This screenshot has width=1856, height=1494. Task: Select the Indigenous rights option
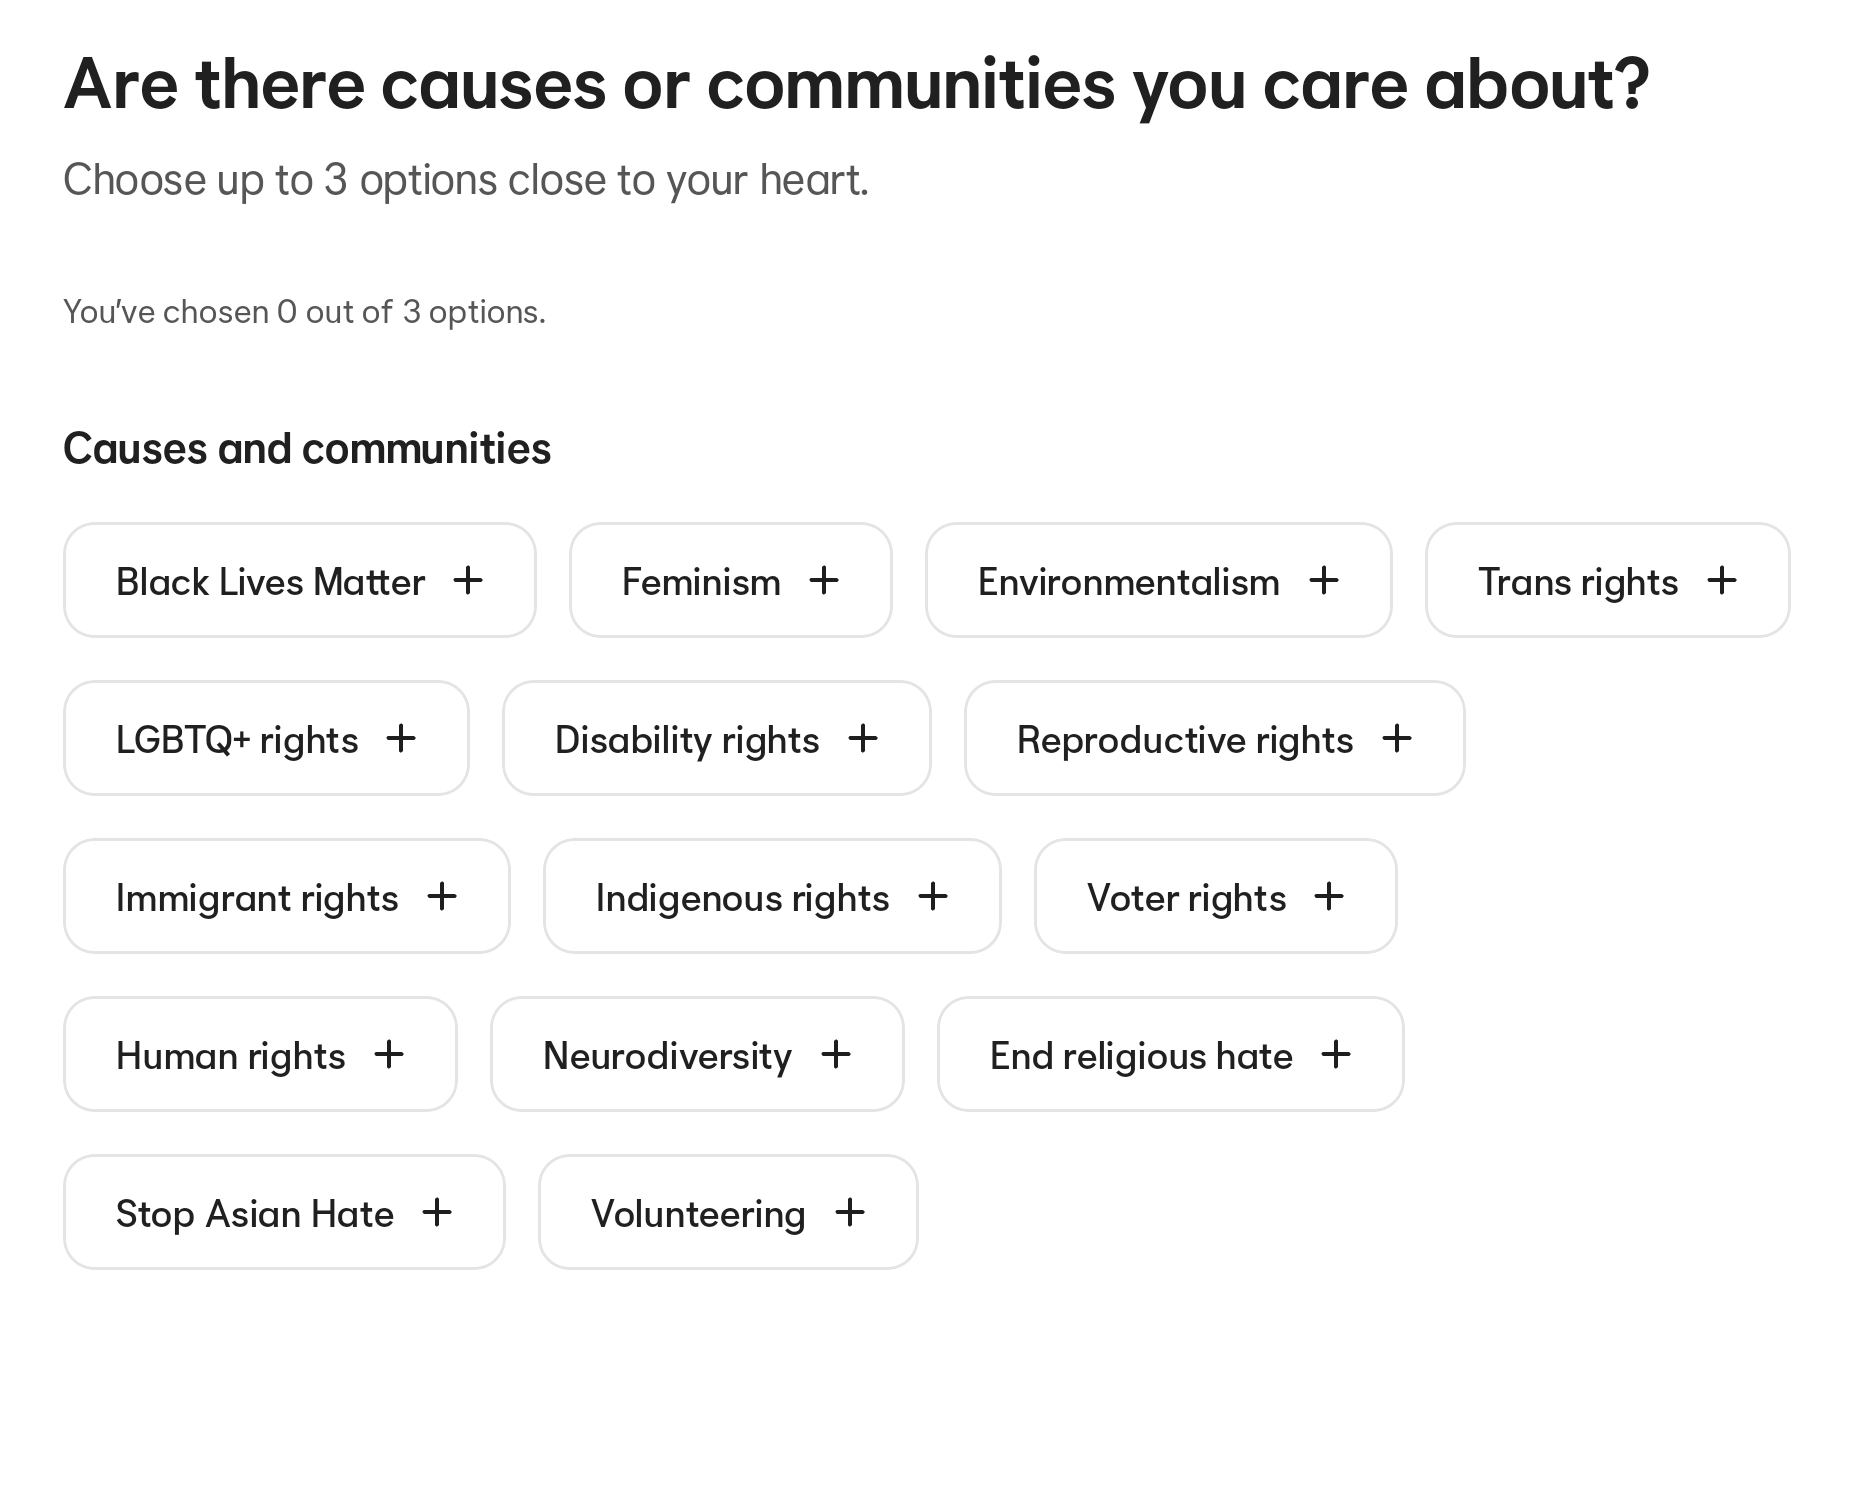pos(771,897)
